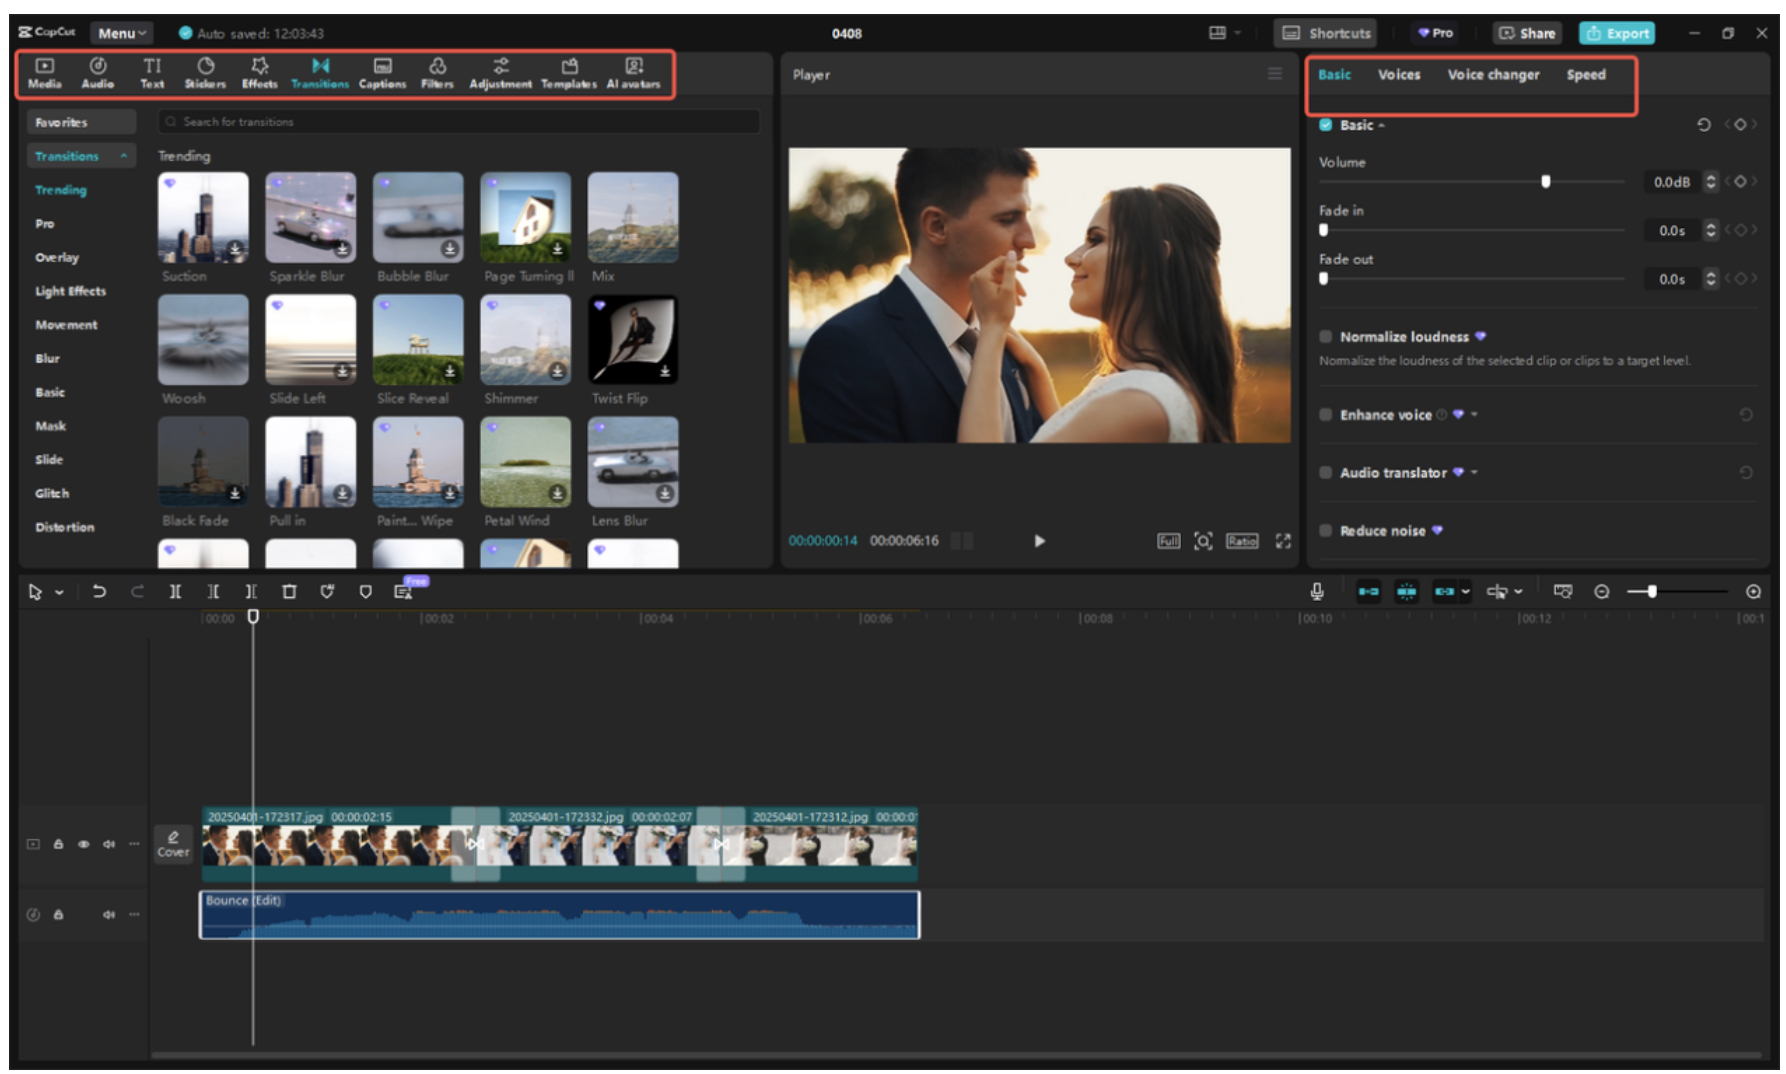Open the Effects panel icon
Viewport: 1786px width, 1074px height.
pos(260,73)
